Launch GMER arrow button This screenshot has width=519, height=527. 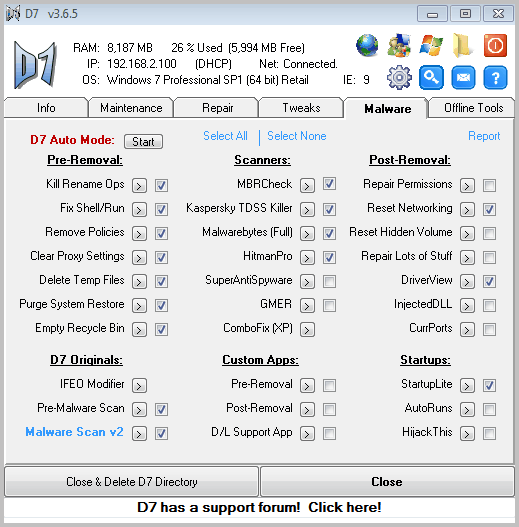click(307, 306)
